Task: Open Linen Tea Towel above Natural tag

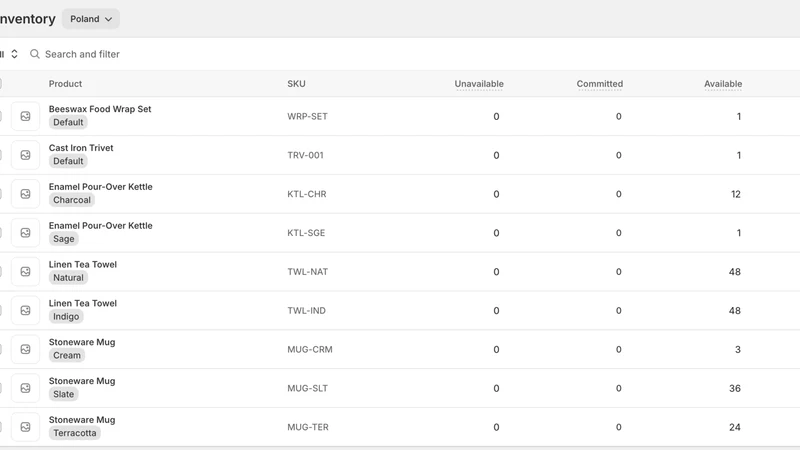Action: tap(83, 264)
